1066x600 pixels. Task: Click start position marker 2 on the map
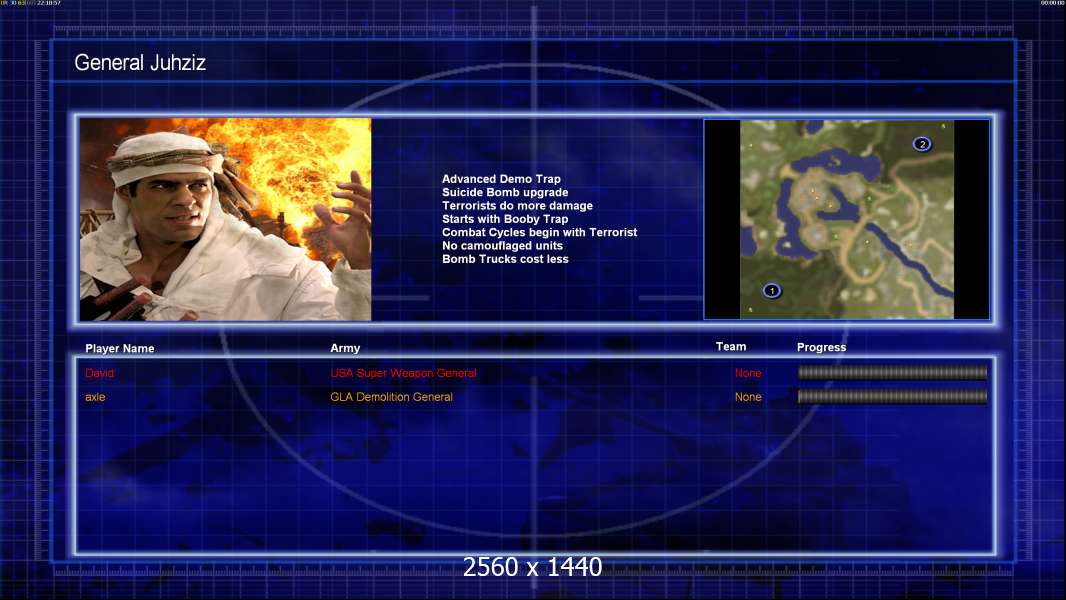[x=922, y=144]
